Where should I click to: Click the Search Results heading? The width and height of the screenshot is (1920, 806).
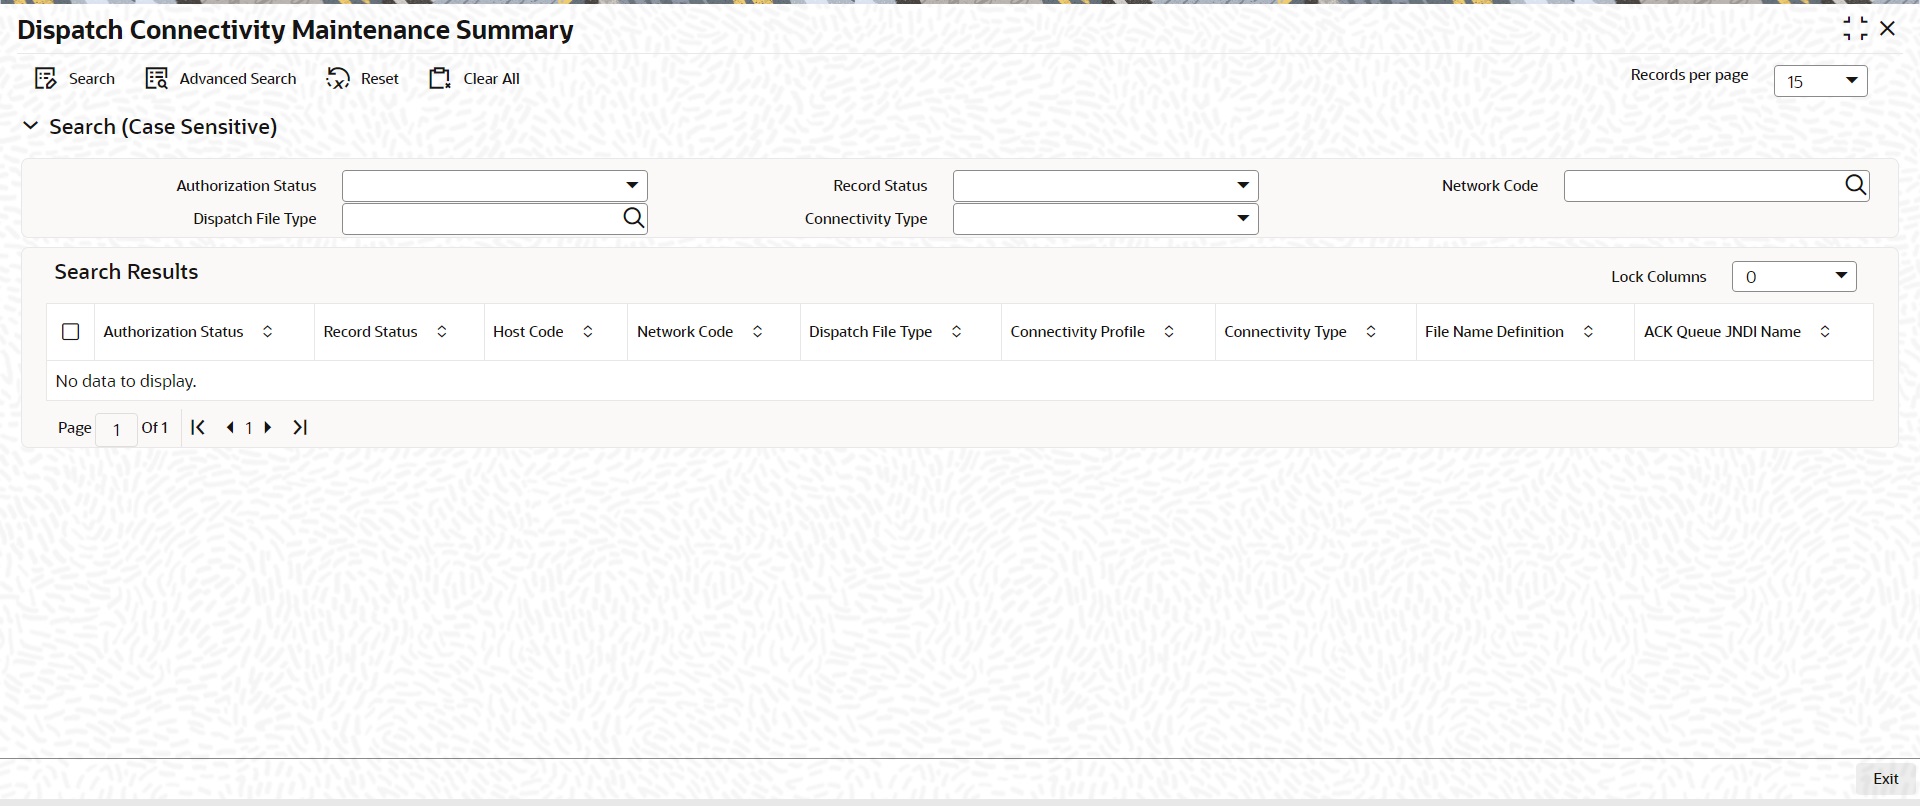126,272
